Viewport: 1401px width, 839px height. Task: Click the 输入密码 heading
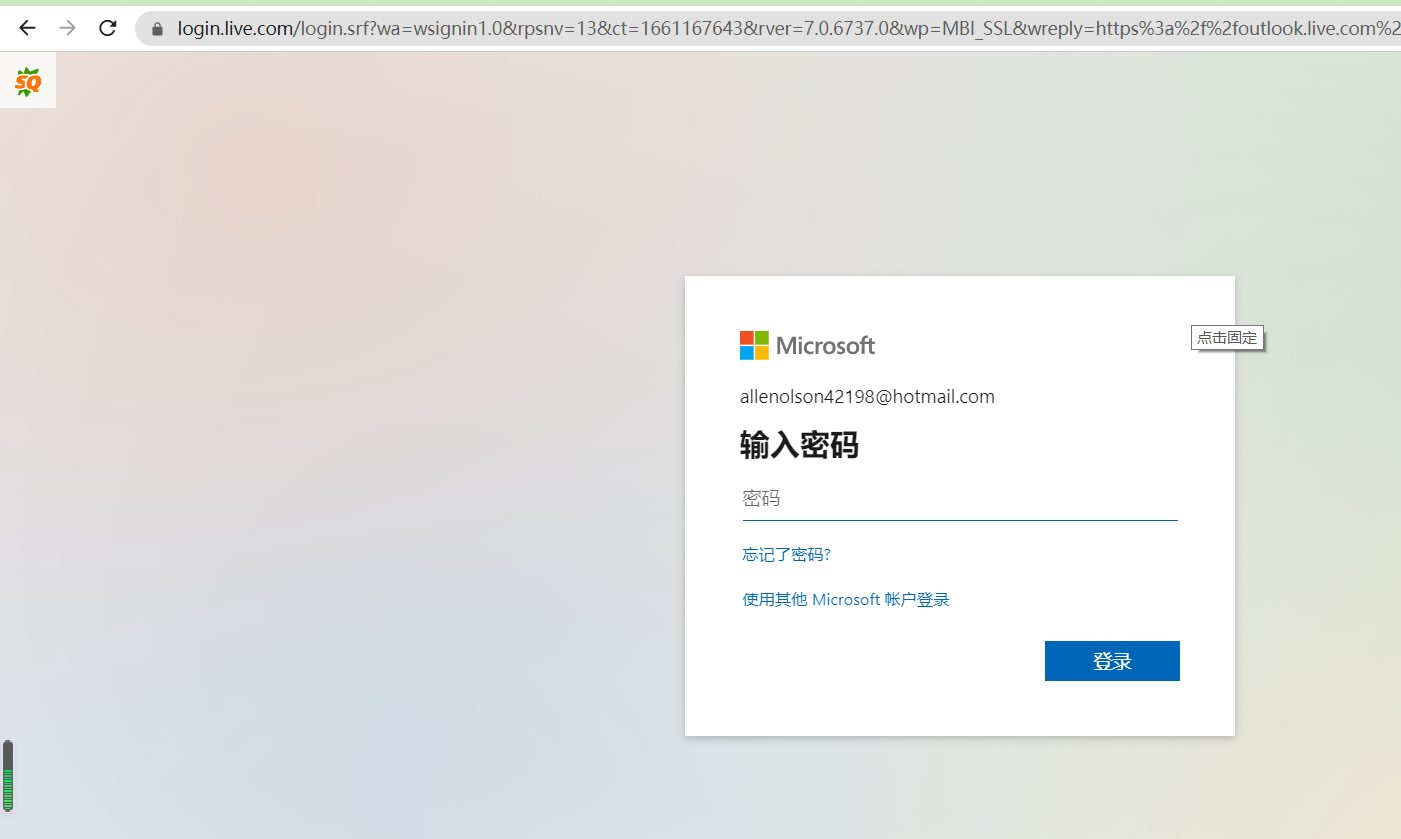pyautogui.click(x=799, y=445)
